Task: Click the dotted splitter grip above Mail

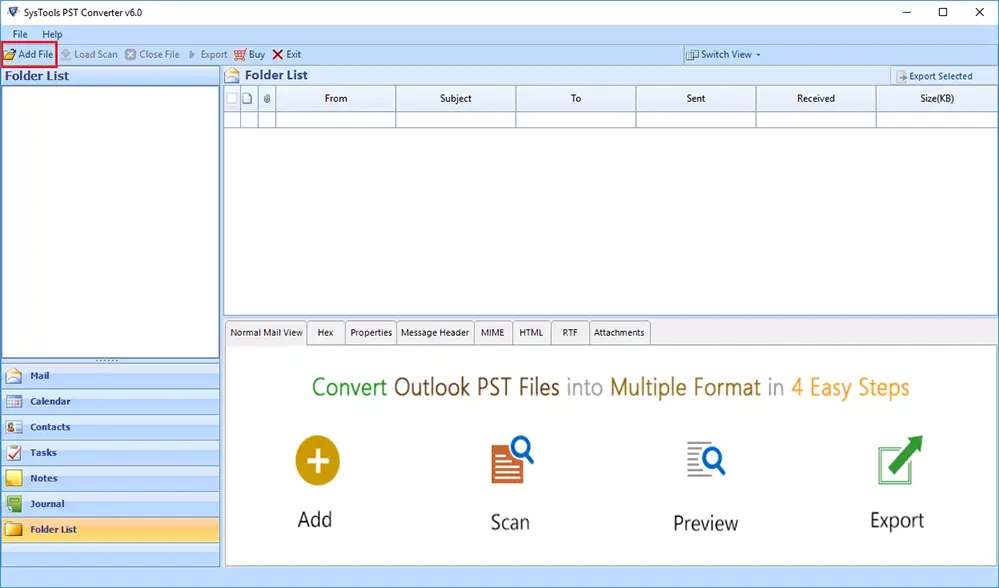Action: pyautogui.click(x=106, y=361)
